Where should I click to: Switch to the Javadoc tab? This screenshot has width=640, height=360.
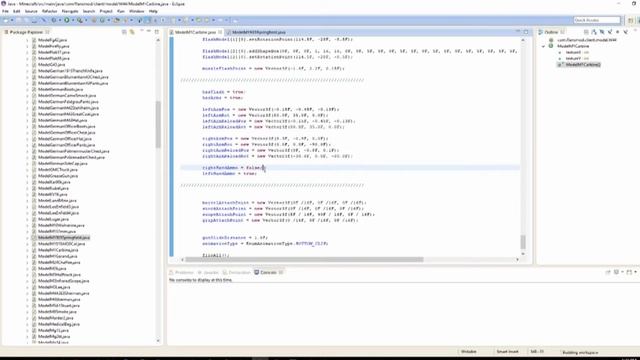pyautogui.click(x=209, y=272)
